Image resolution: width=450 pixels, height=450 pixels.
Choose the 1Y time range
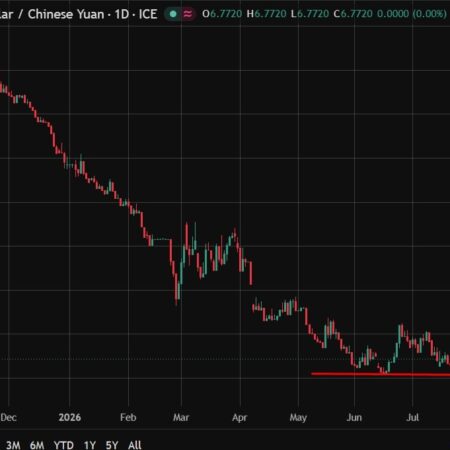[x=90, y=445]
